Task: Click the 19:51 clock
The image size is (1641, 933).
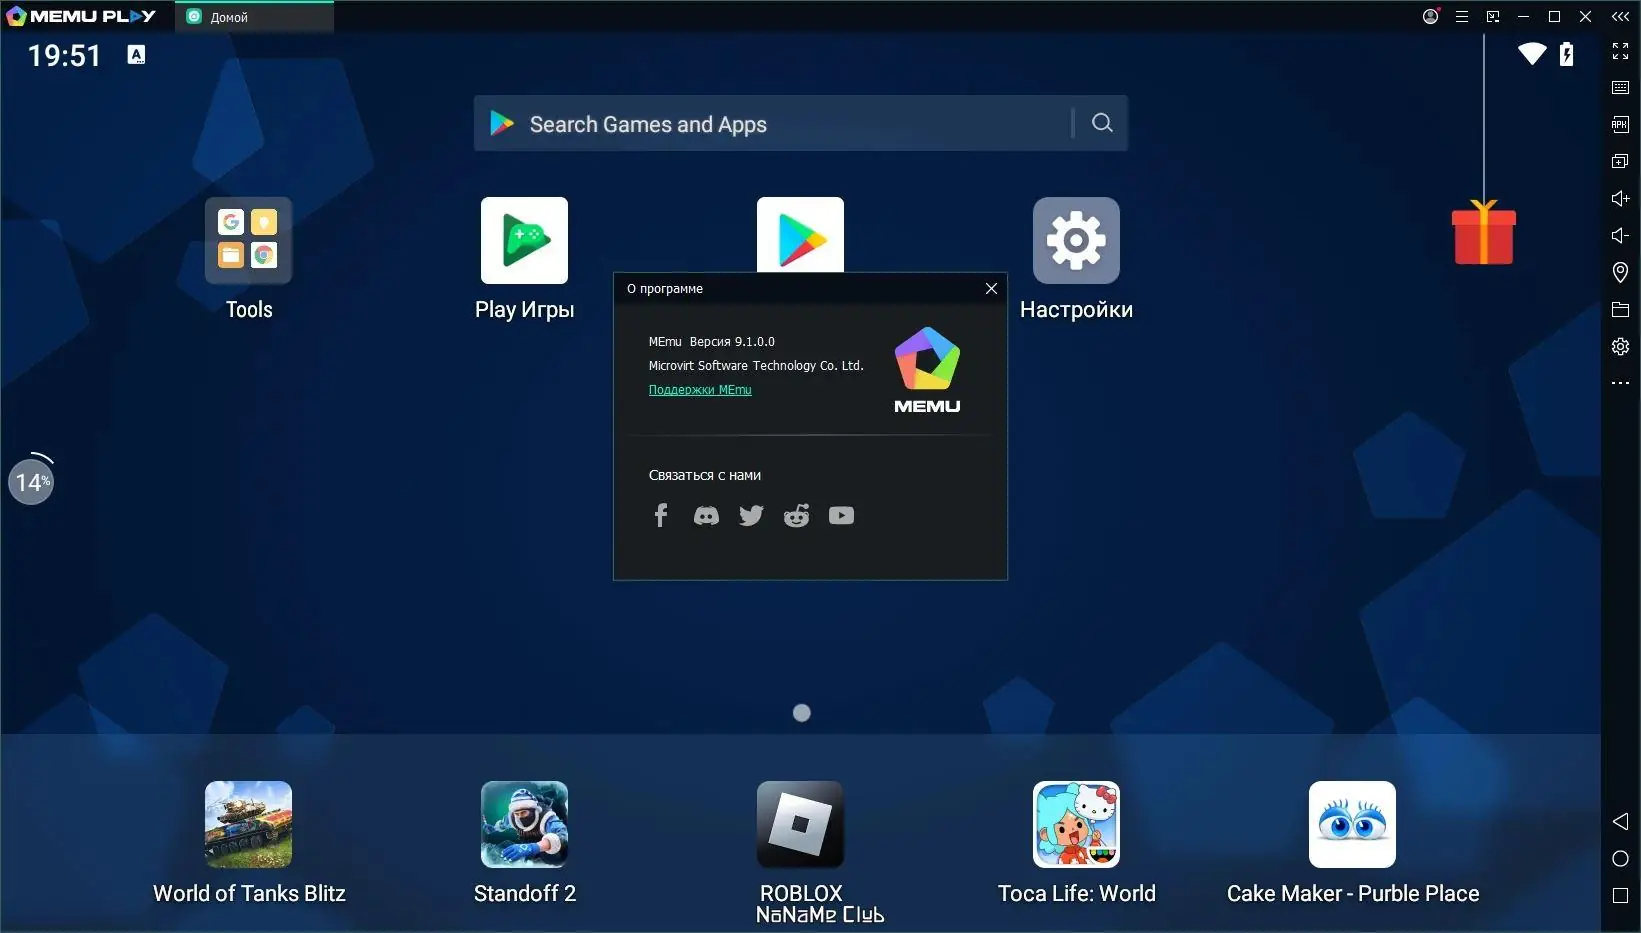Action: [x=64, y=55]
